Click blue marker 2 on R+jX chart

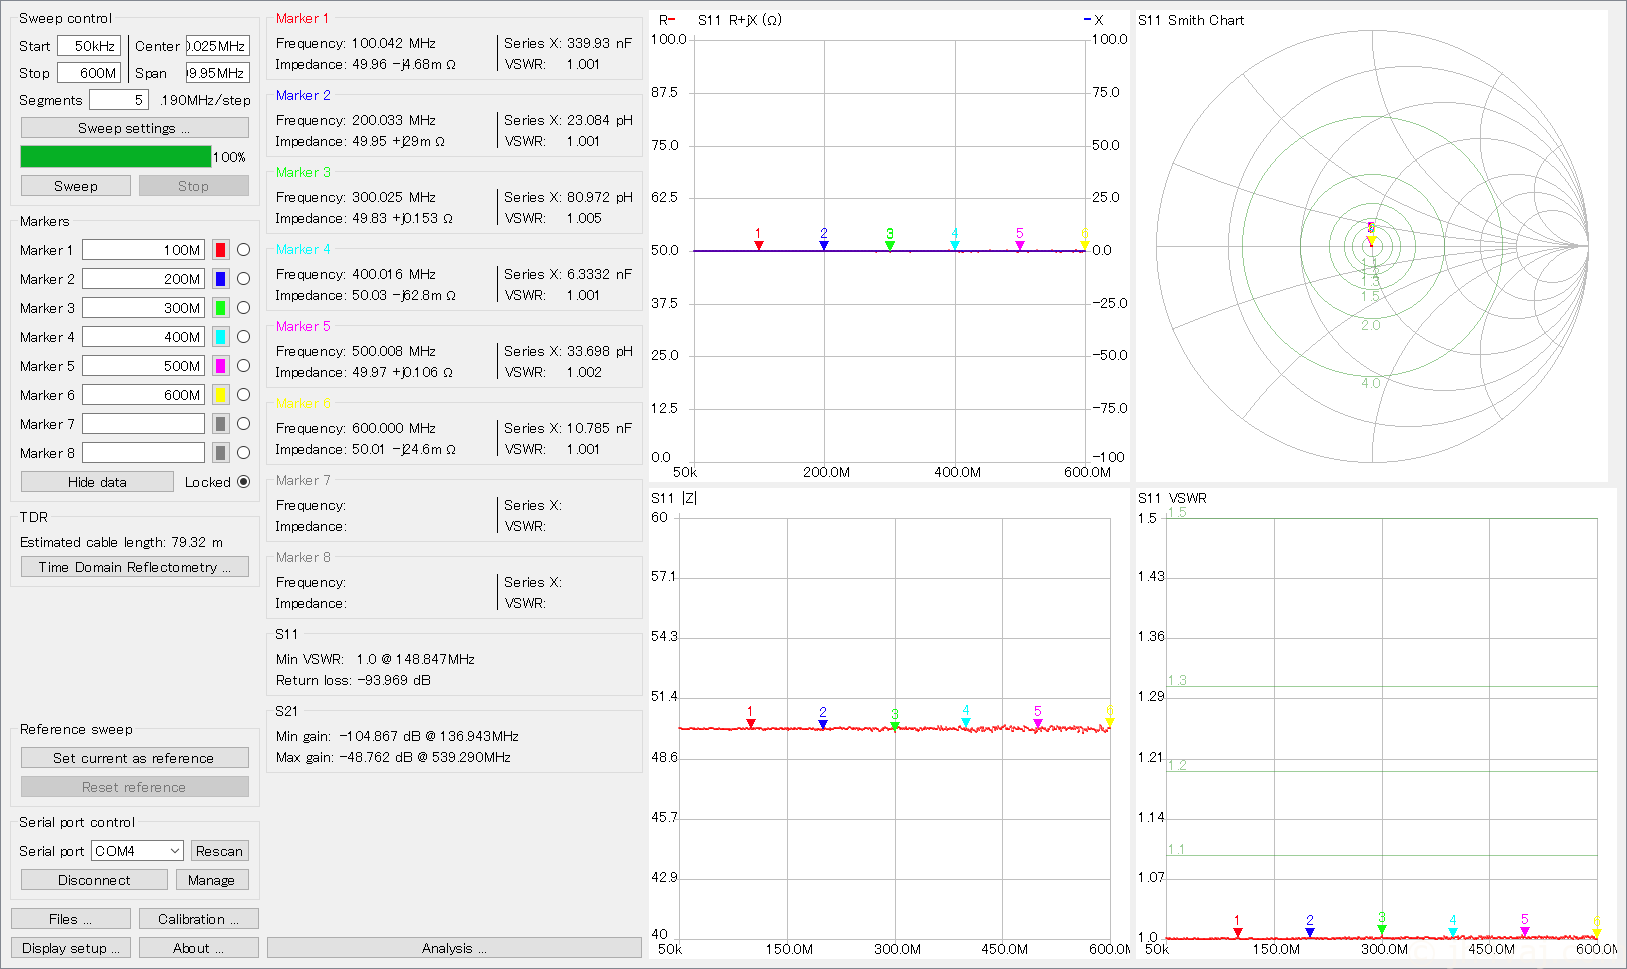[x=824, y=245]
